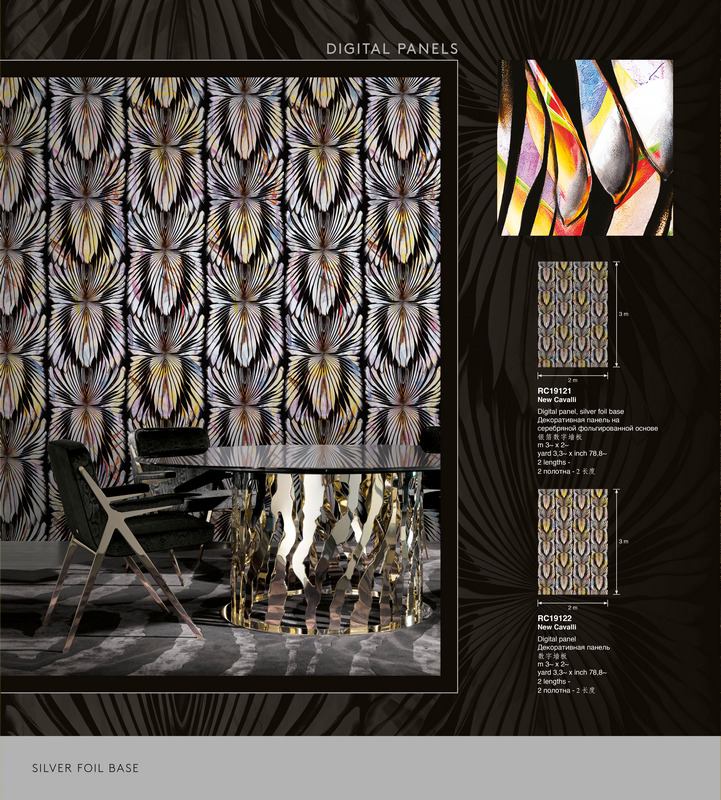Viewport: 721px width, 800px height.
Task: Click New Cavalli label under RC19122
Action: pos(557,628)
